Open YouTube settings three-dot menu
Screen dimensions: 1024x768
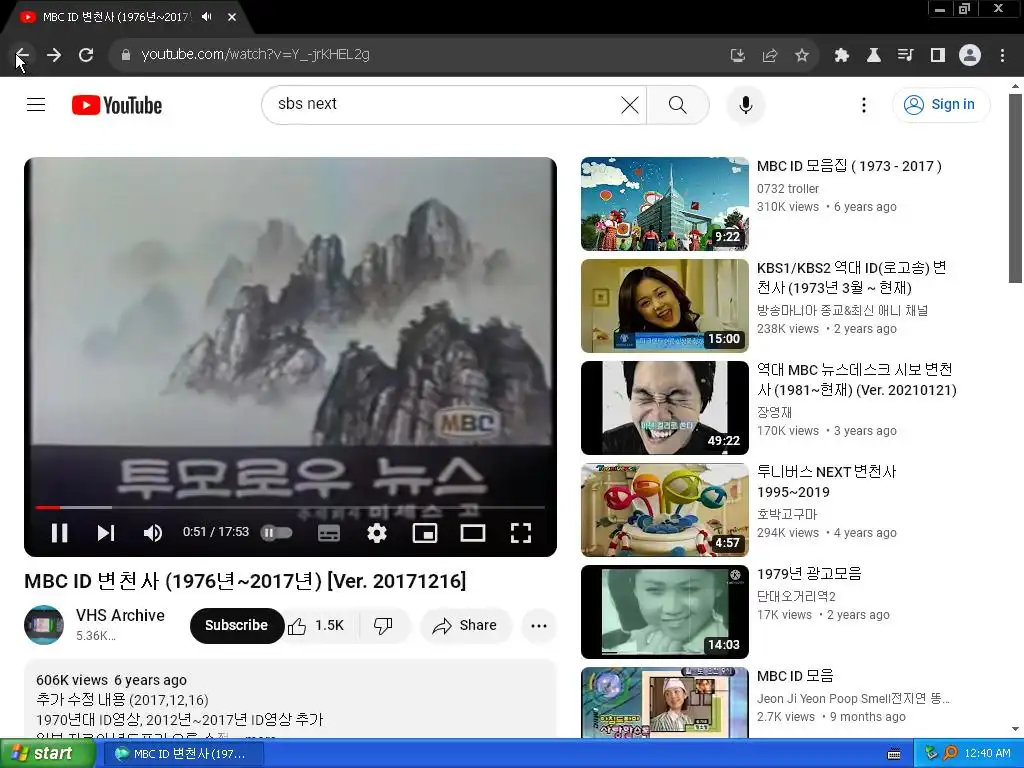(863, 104)
